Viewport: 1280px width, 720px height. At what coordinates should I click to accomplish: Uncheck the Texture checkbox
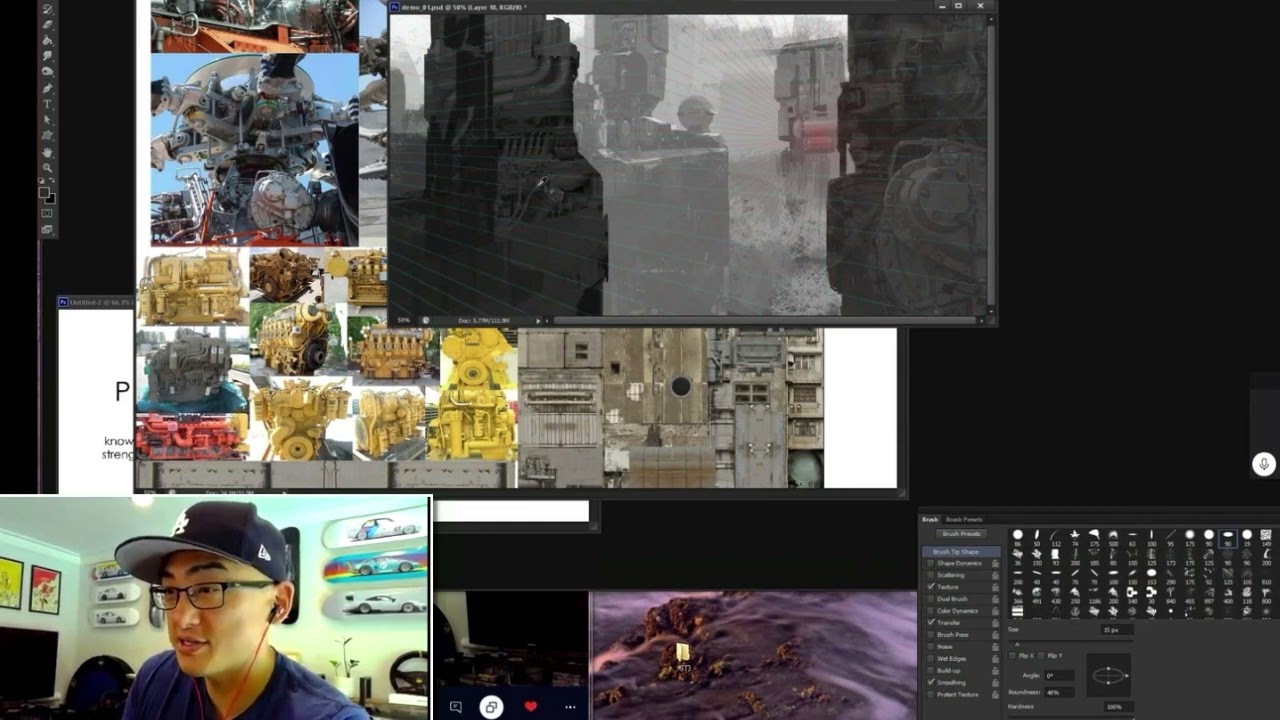click(x=931, y=587)
